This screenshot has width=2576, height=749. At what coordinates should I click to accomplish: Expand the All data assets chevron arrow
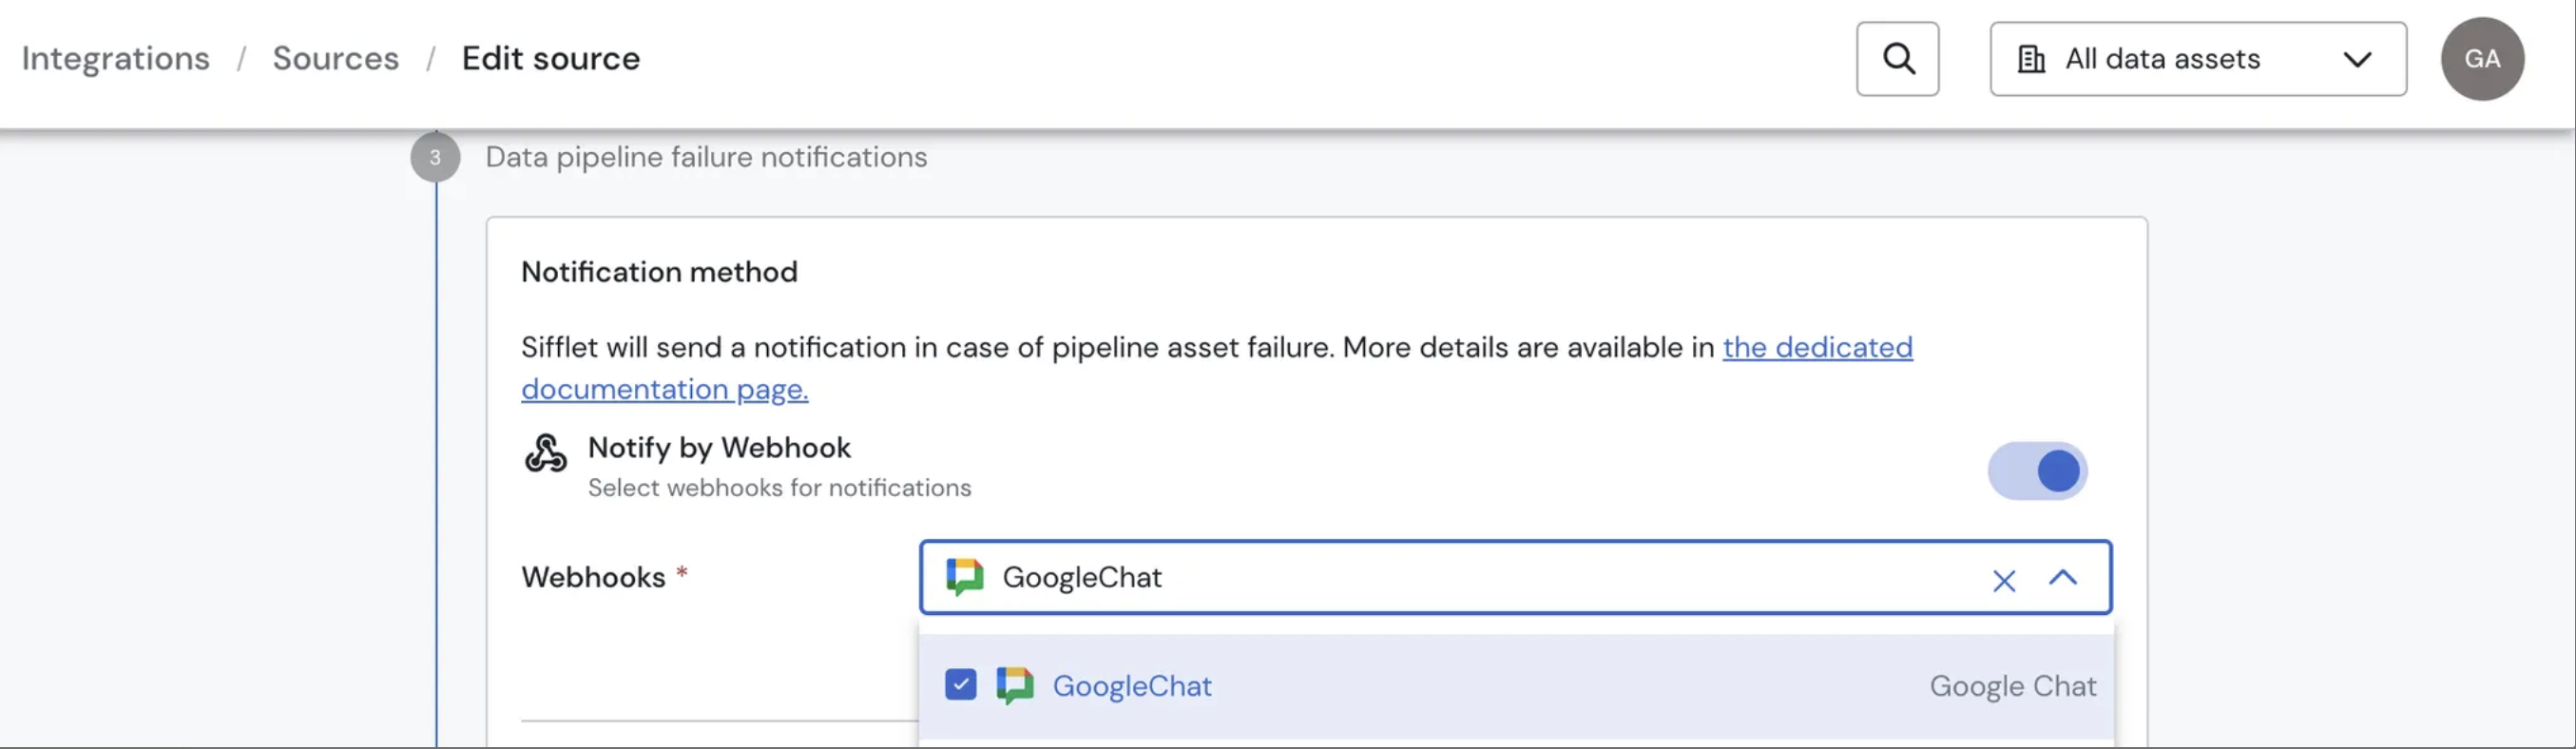click(2356, 60)
